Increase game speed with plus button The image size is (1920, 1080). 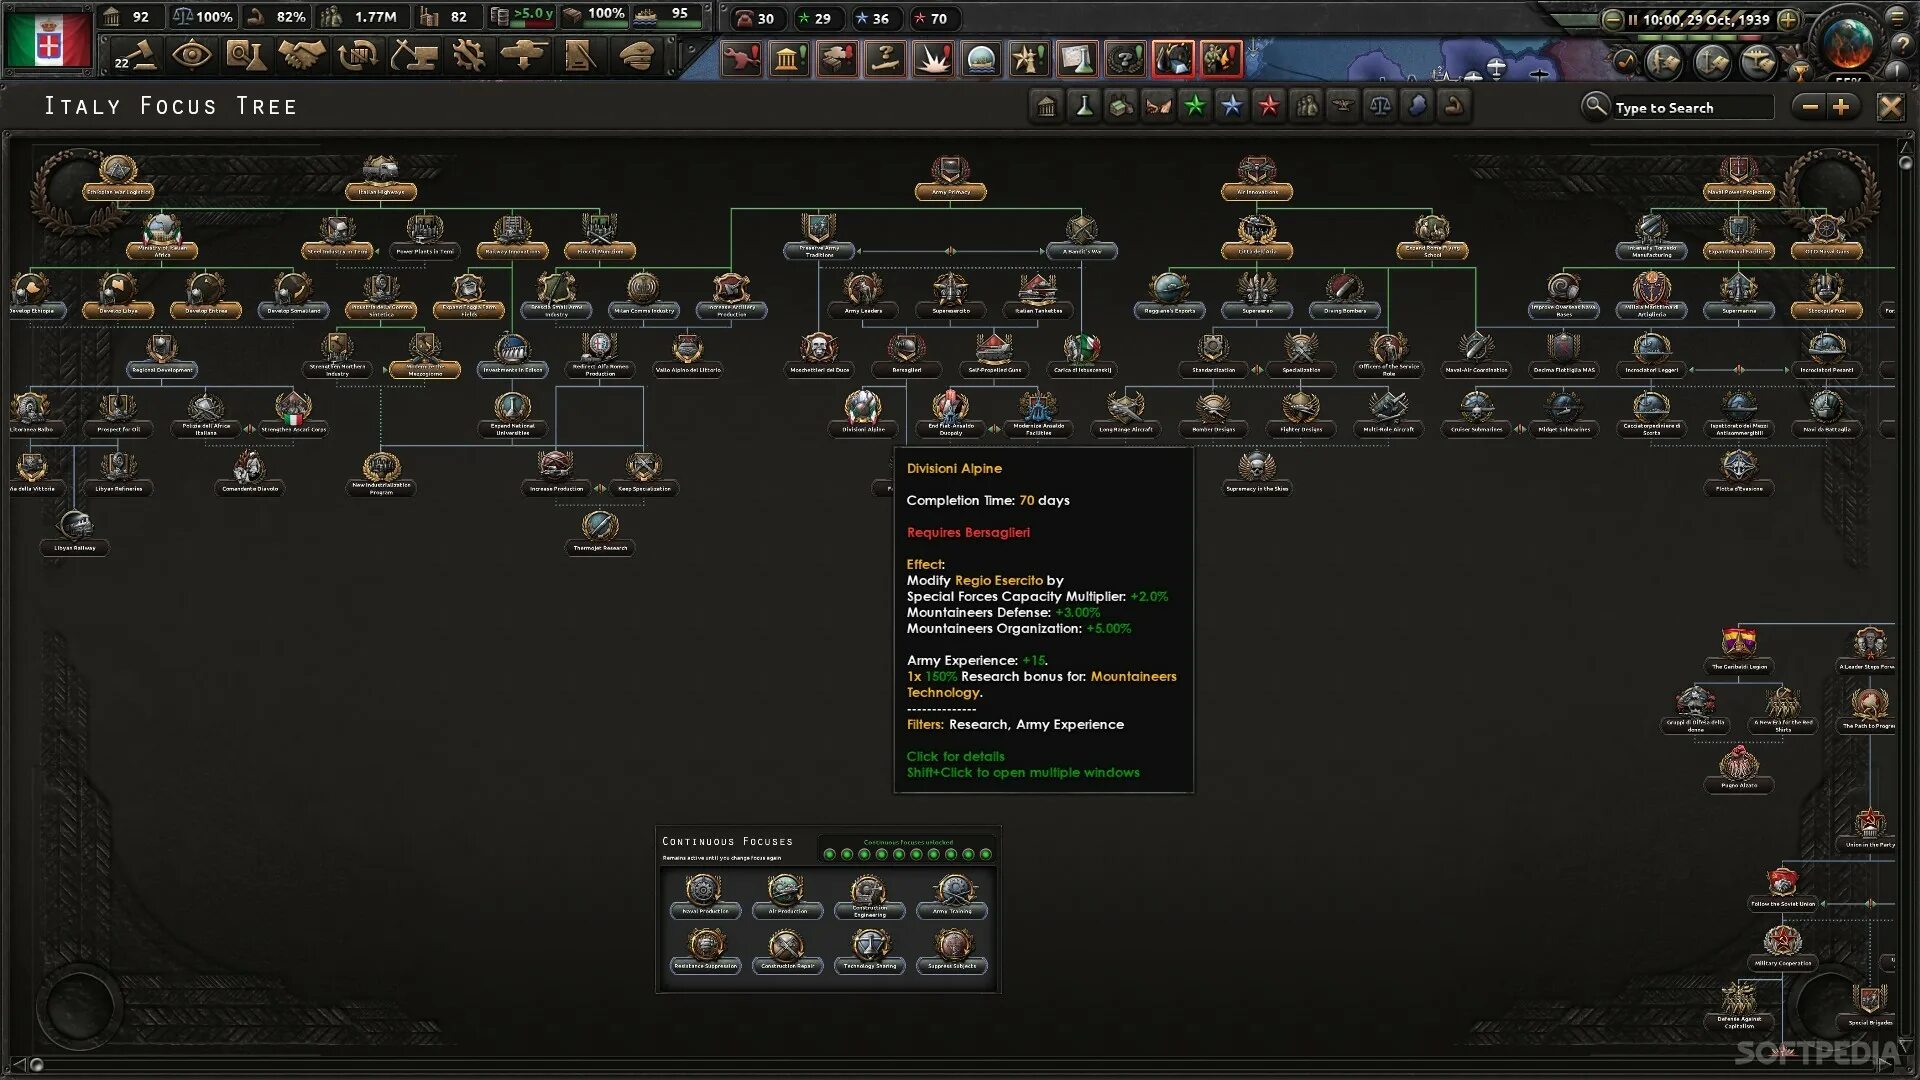coord(1788,19)
